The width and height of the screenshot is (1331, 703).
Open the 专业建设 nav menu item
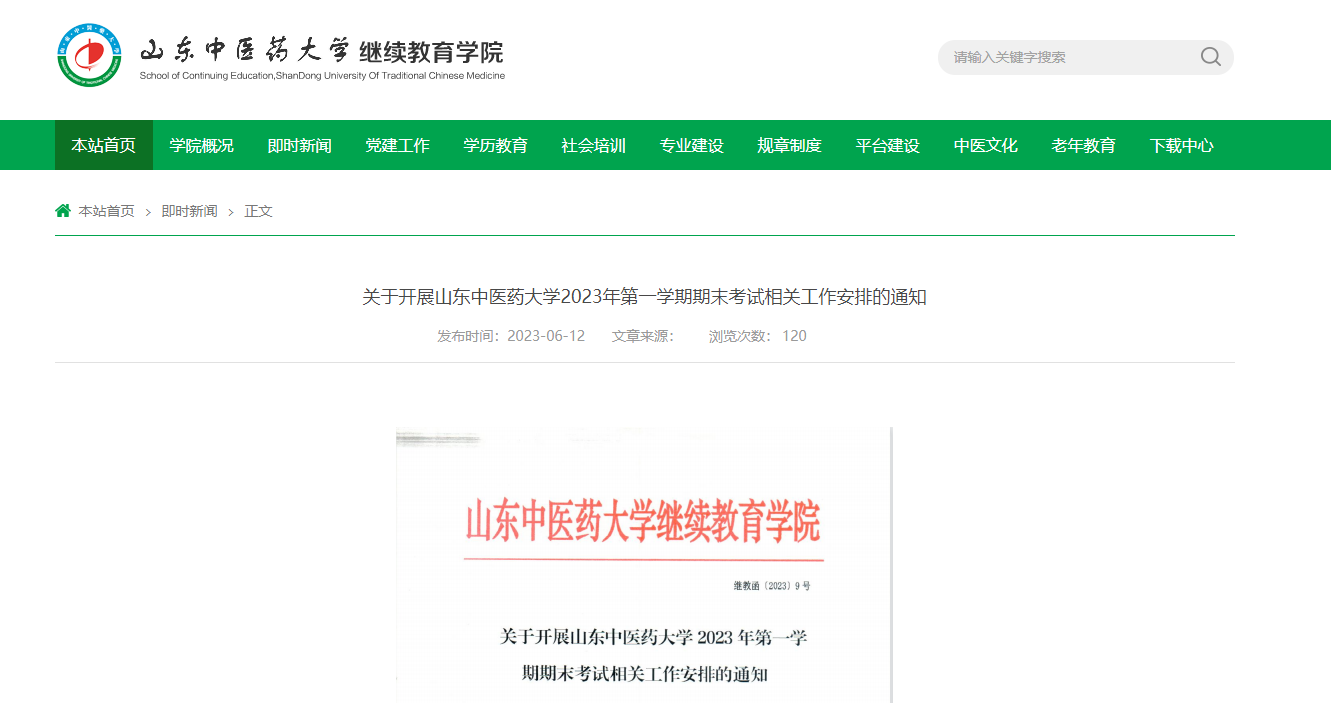coord(692,145)
